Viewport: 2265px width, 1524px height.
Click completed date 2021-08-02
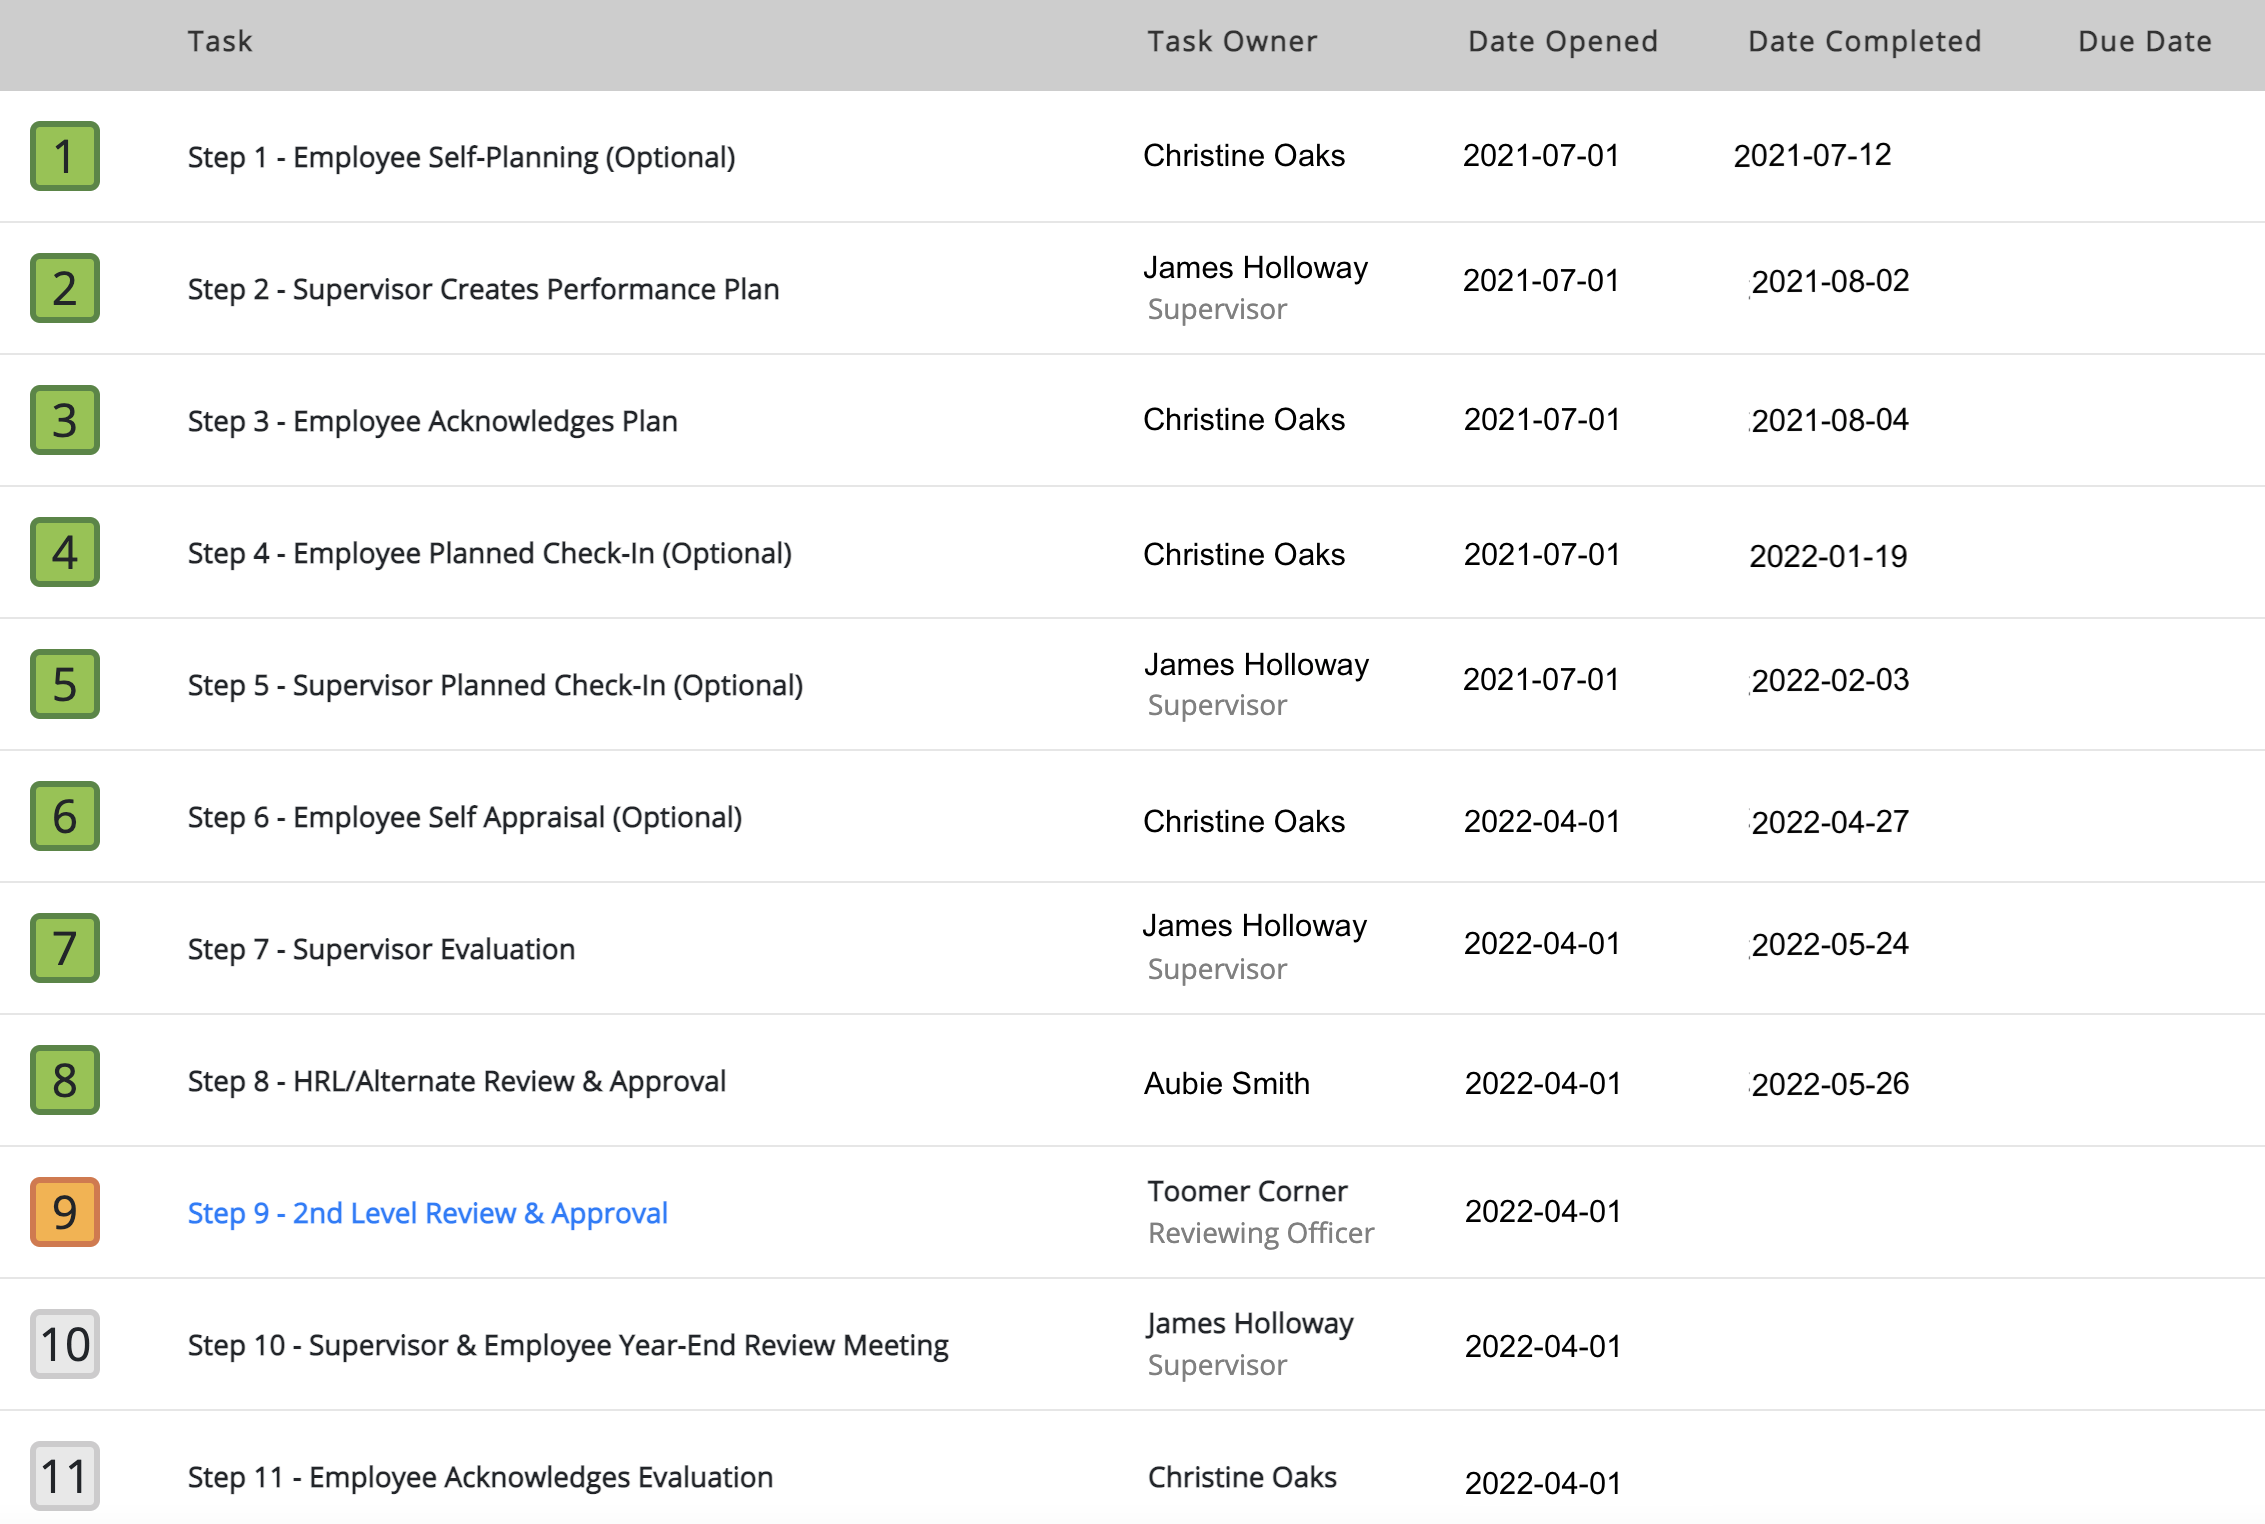coord(1830,281)
